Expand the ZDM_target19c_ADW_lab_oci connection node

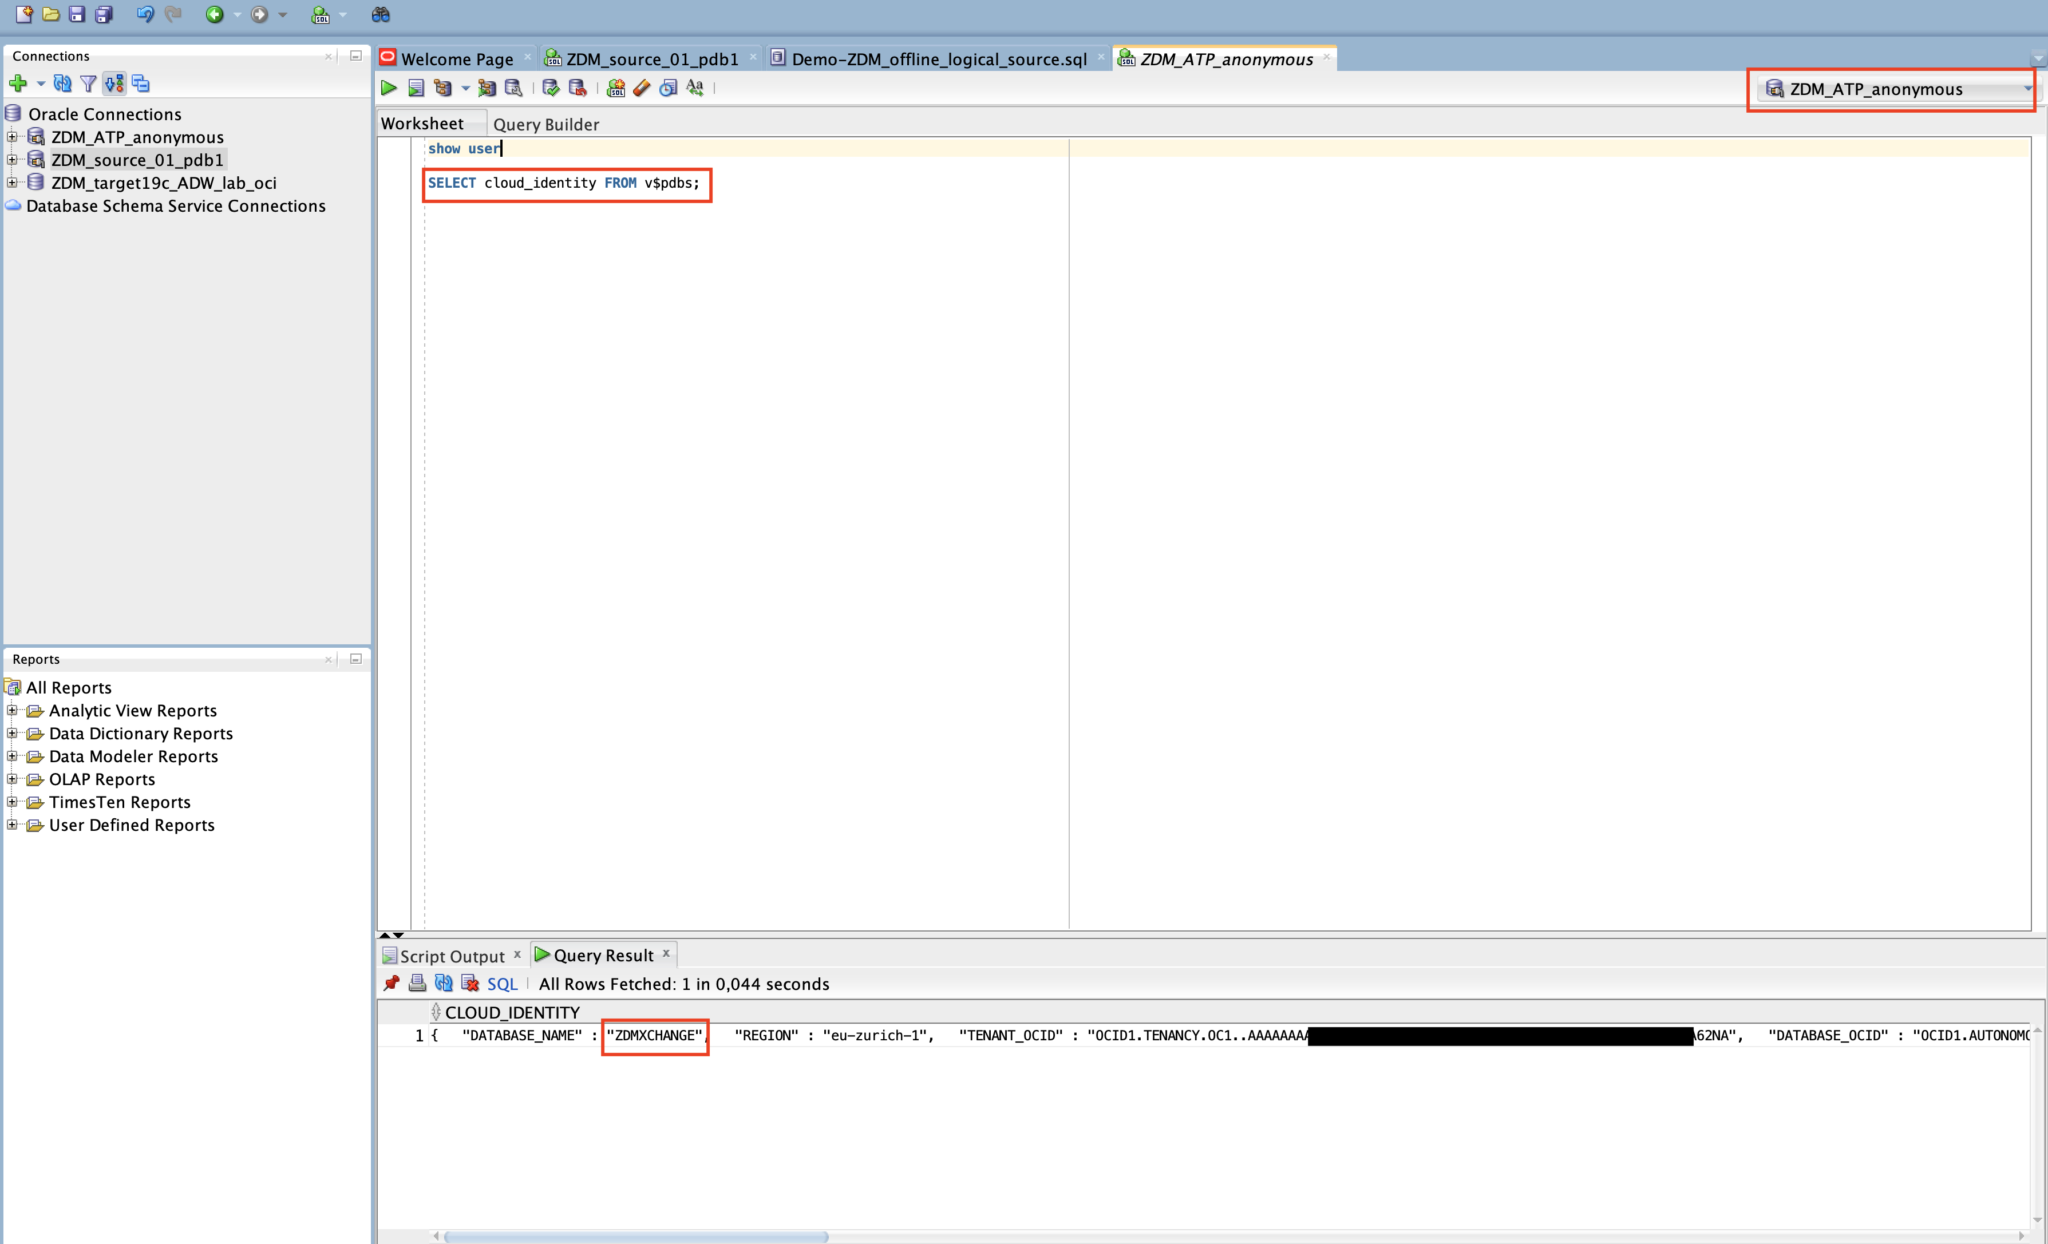12,183
